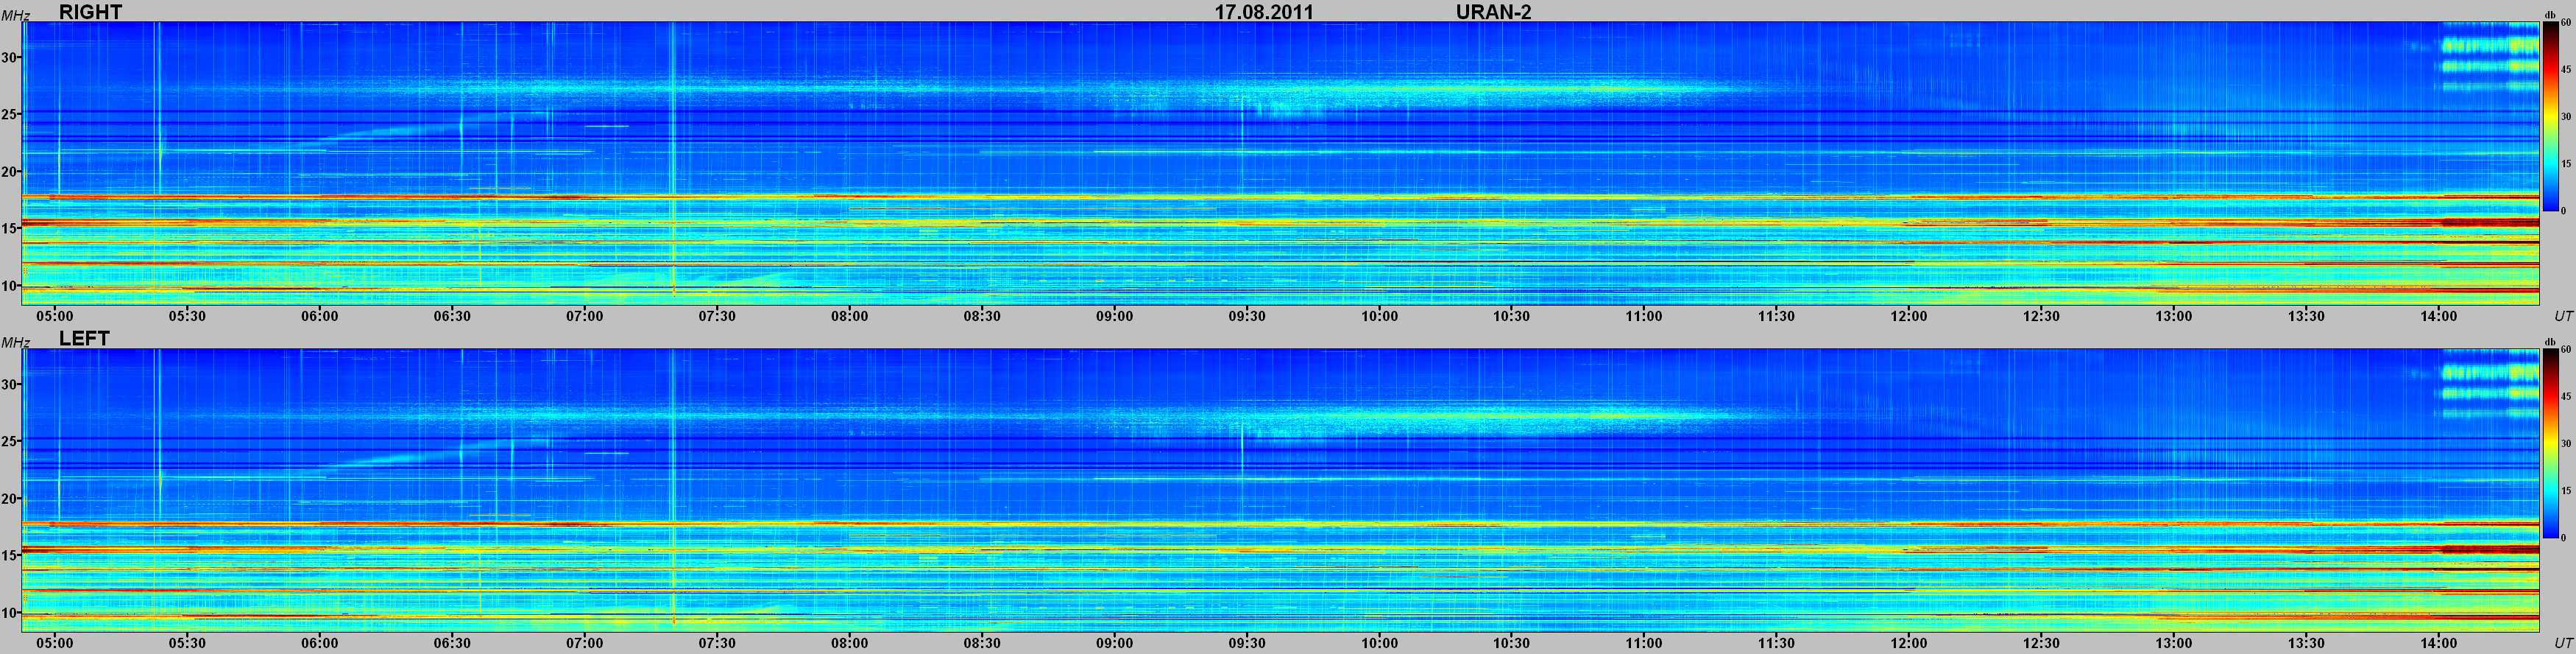Click the 14:00 tick under the RIGHT panel

[2439, 316]
